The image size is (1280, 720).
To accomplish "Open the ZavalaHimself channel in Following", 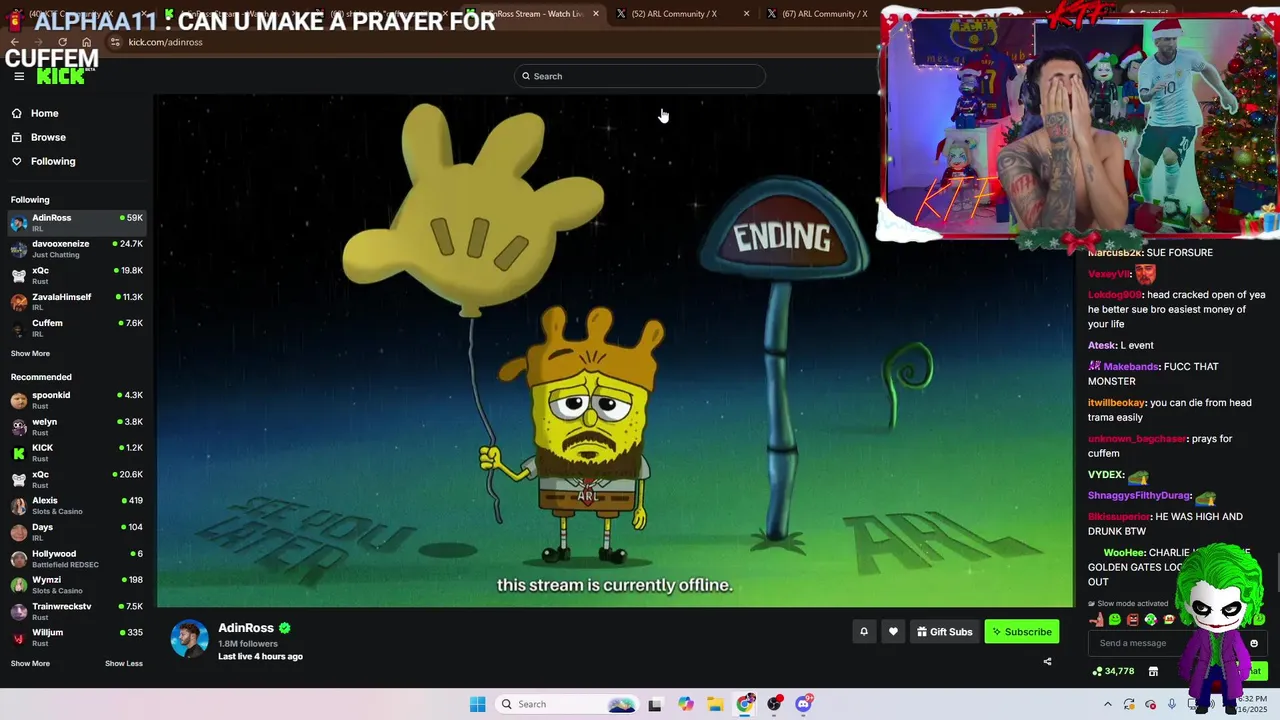I will coord(77,302).
